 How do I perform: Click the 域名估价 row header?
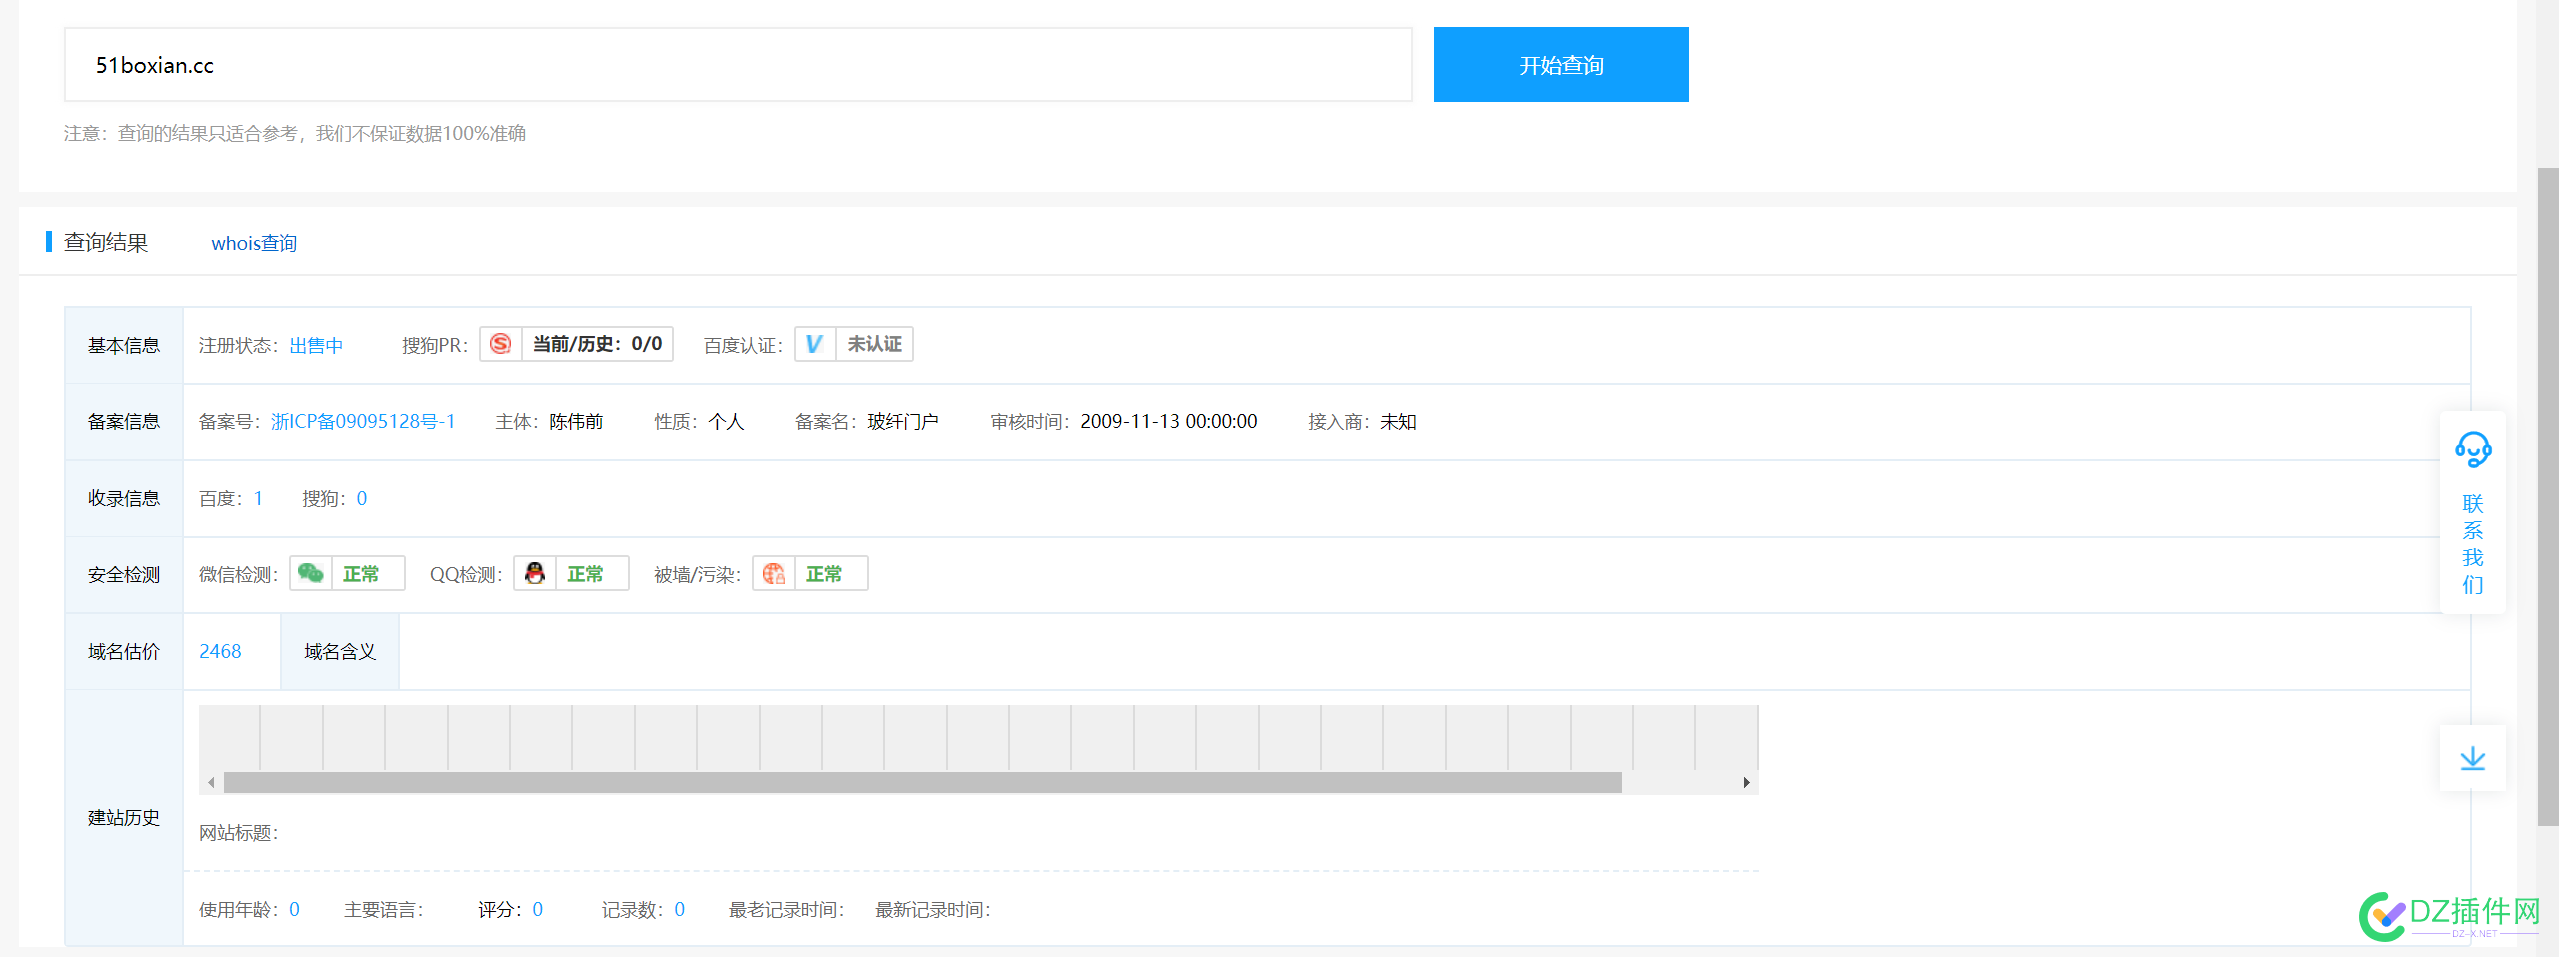click(124, 651)
